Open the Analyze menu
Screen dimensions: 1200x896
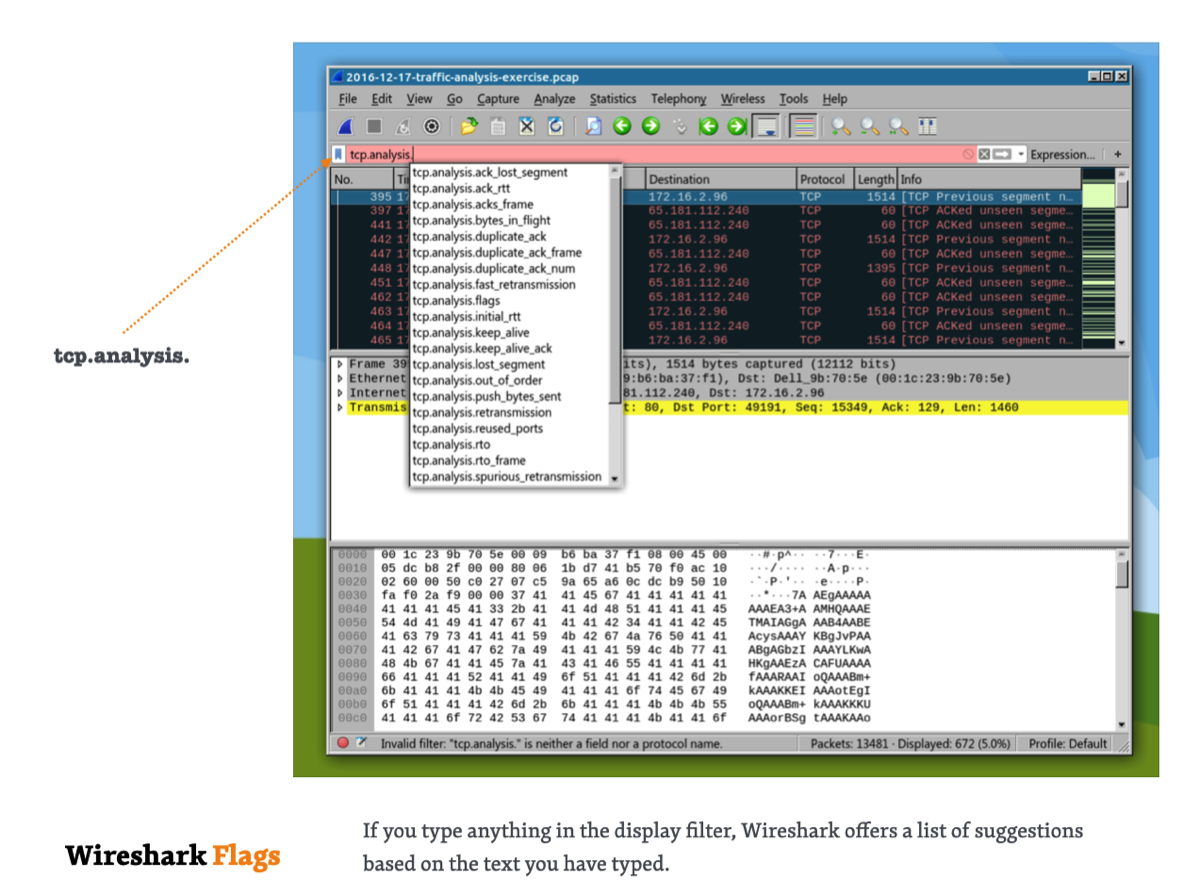click(x=554, y=99)
